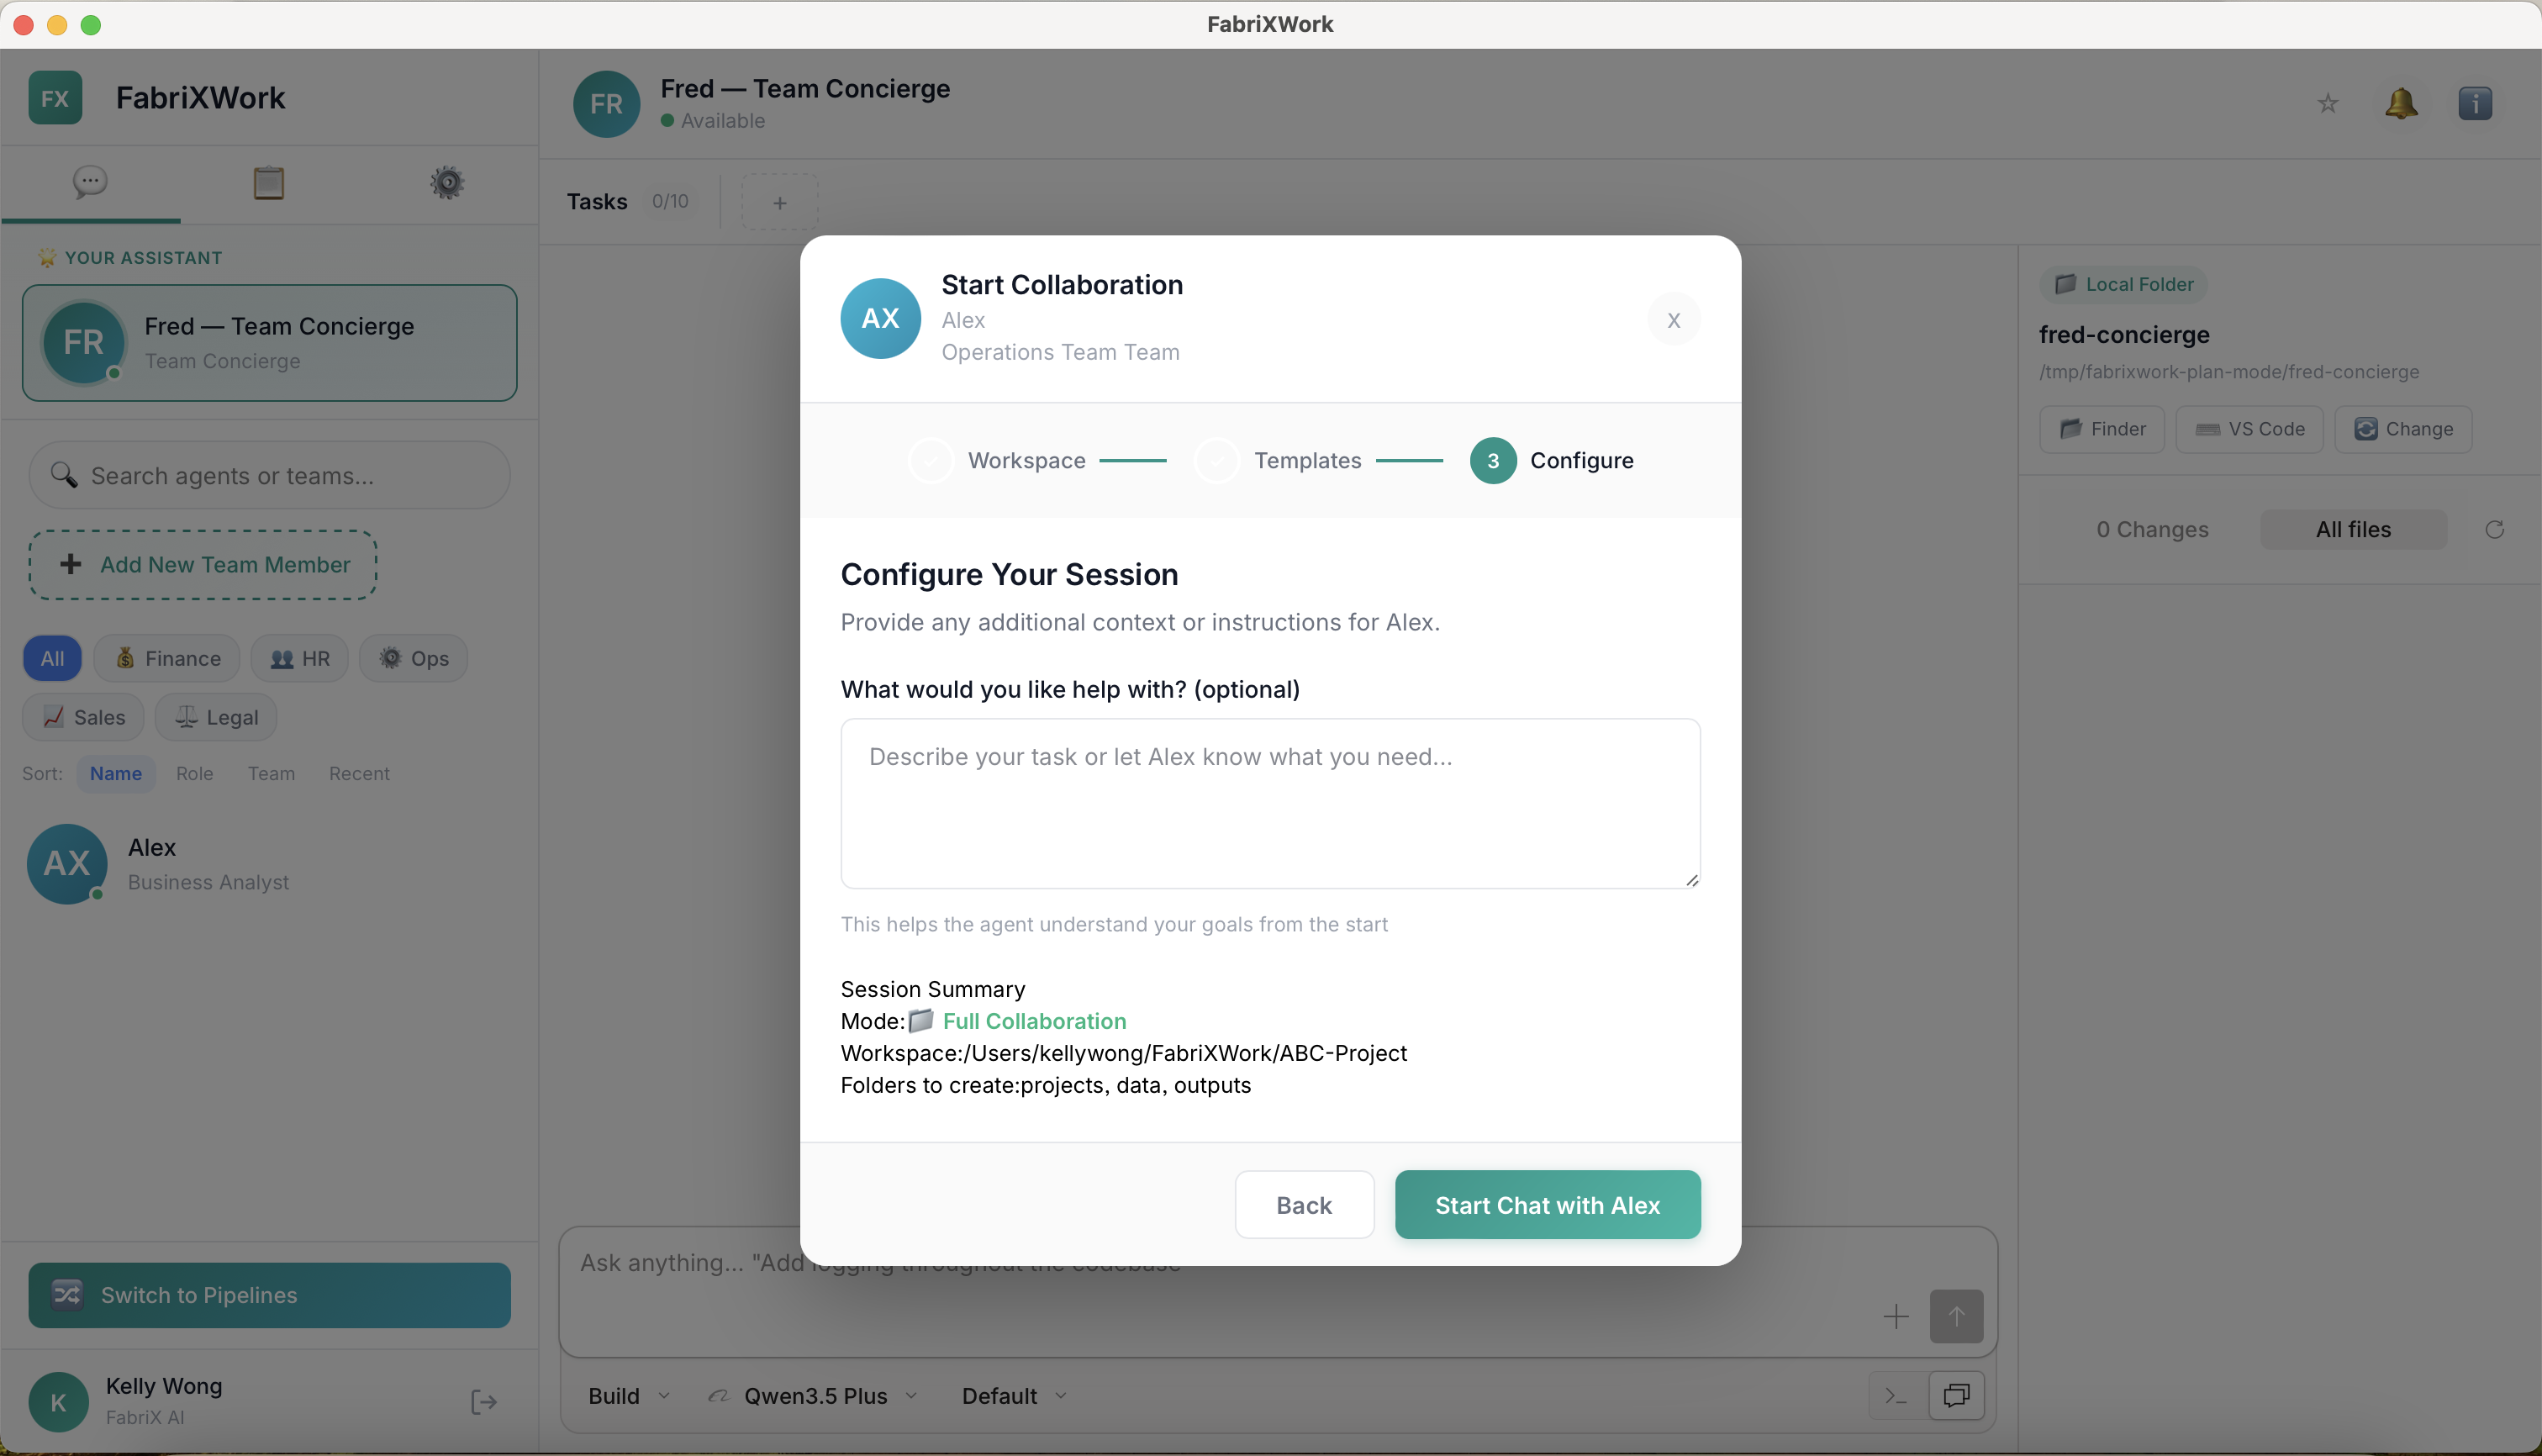Screen dimensions: 2542x1456
Task: Switch to the All files tab
Action: (2353, 529)
